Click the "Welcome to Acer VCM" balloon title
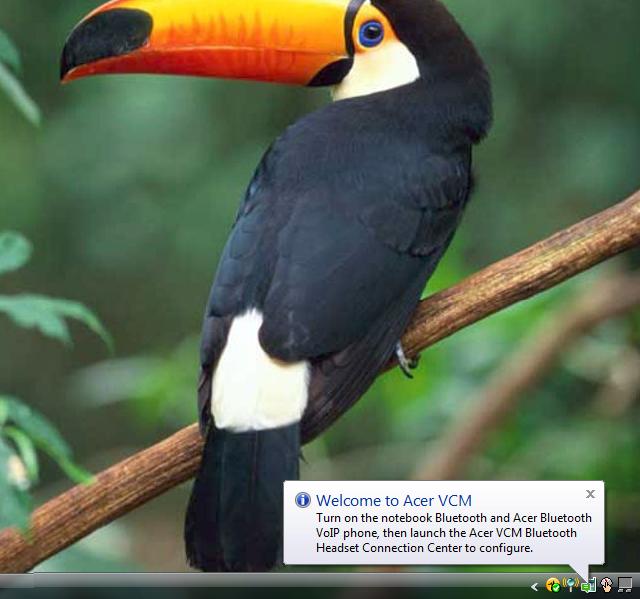Screen dimensions: 640x599 tap(394, 500)
